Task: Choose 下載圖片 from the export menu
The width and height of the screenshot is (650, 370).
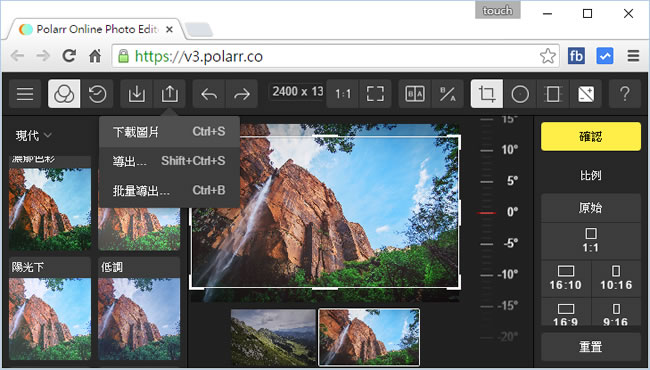Action: point(170,132)
